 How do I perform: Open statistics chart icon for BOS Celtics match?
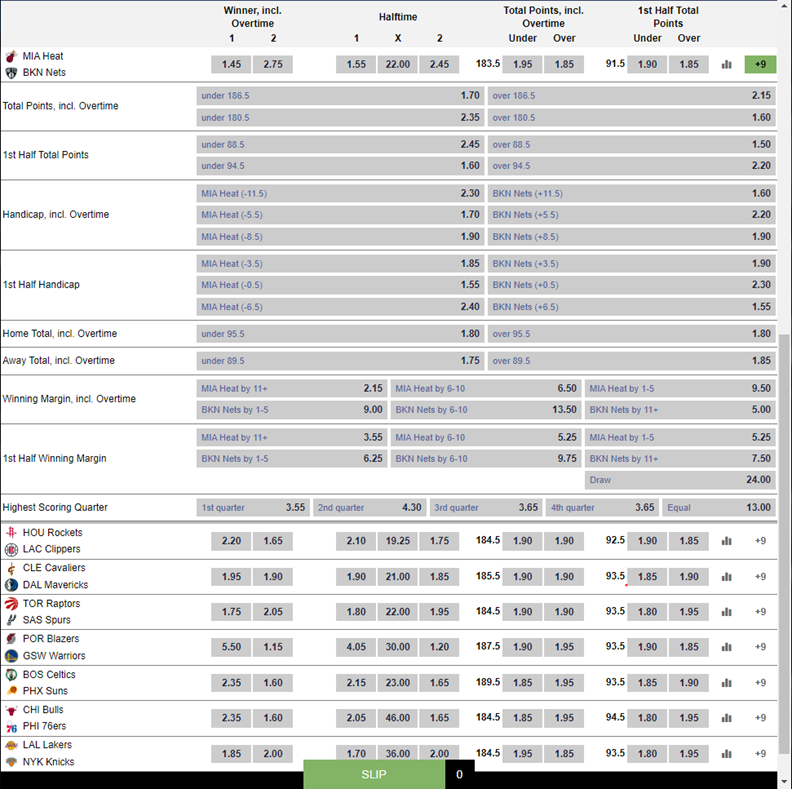tap(726, 683)
